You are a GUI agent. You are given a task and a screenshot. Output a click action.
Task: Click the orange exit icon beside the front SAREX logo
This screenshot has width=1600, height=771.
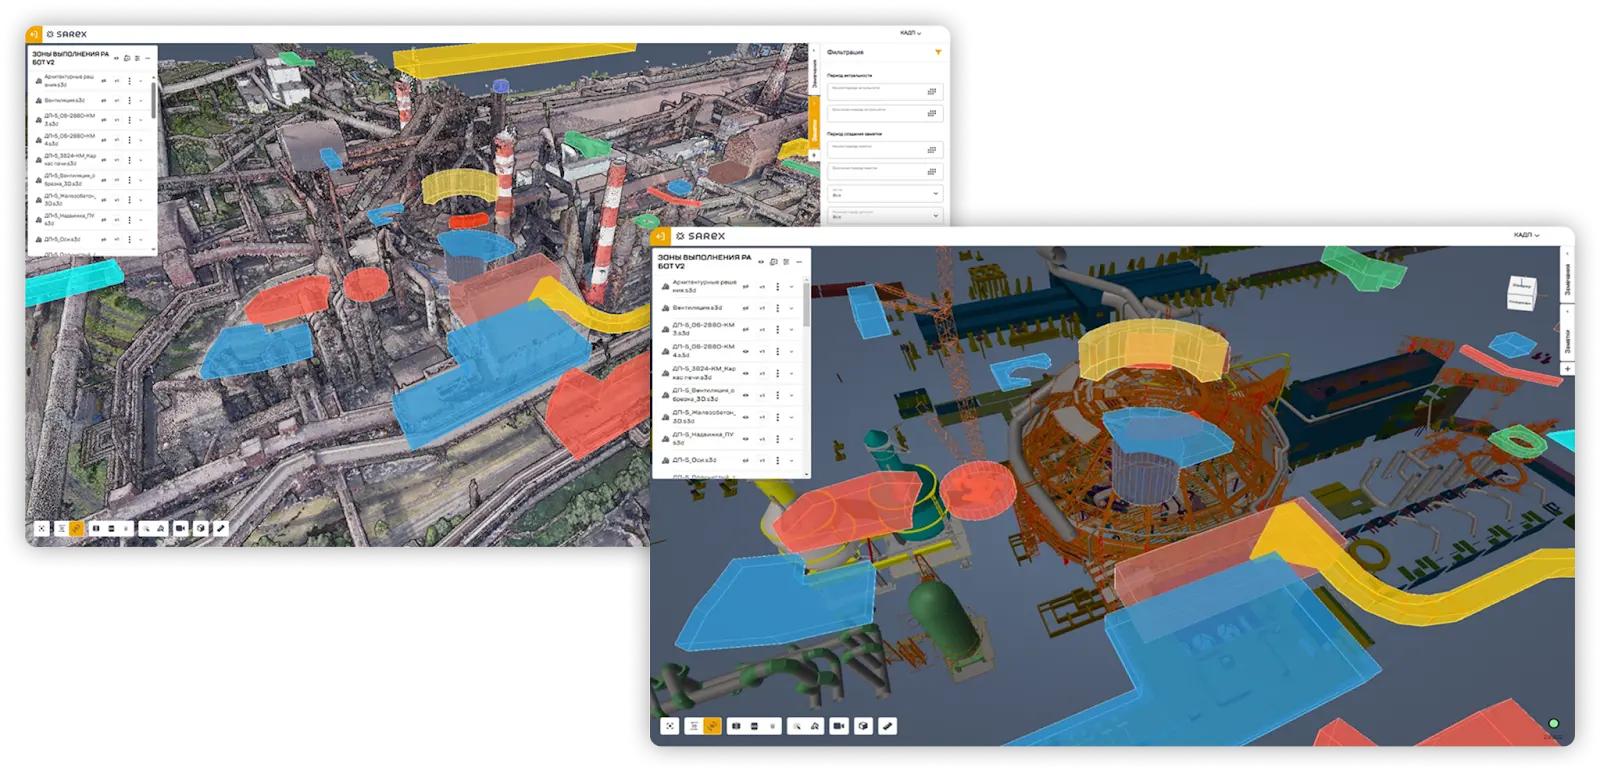[x=660, y=236]
